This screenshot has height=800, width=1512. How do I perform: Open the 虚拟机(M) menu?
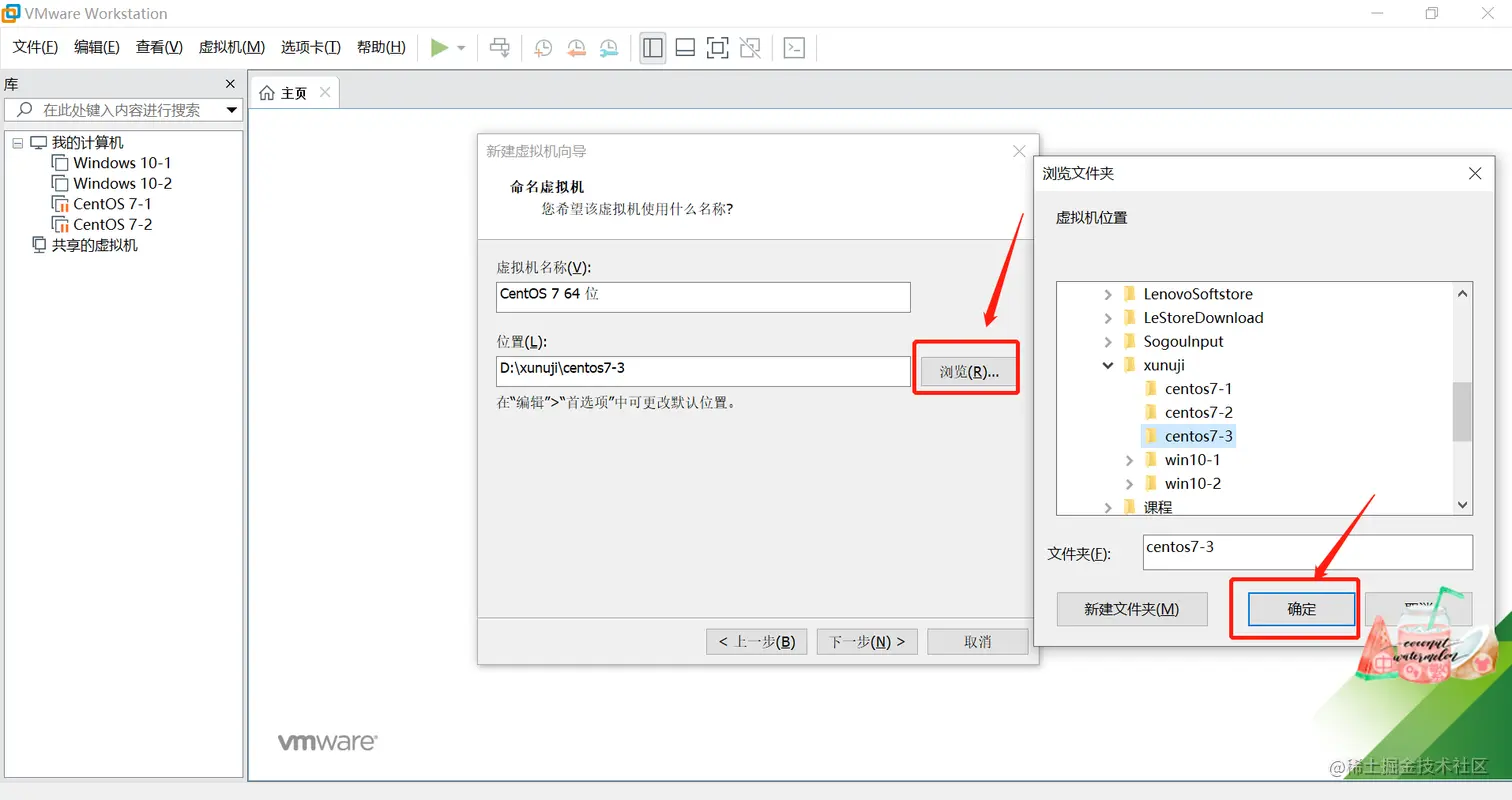point(232,47)
